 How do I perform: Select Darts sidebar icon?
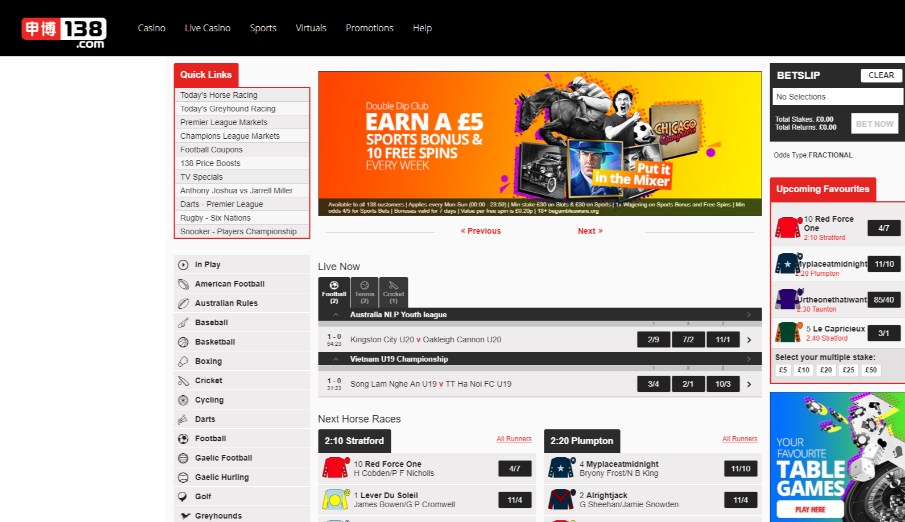point(183,419)
